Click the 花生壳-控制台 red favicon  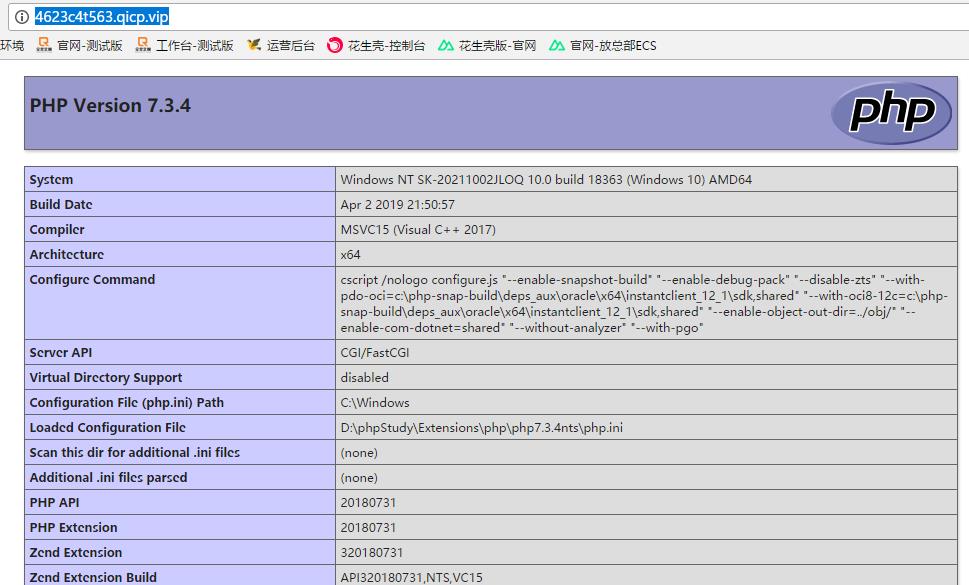[x=334, y=45]
